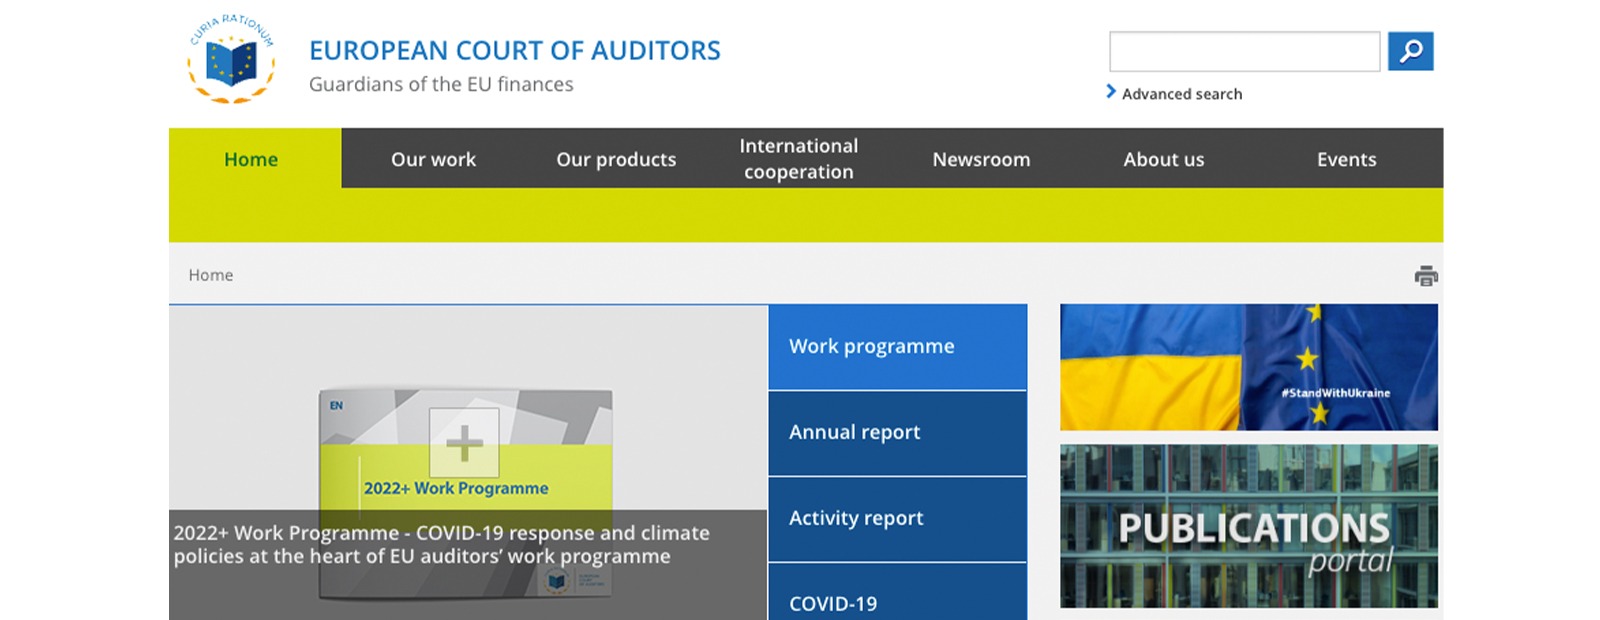Open the About us menu

click(1164, 159)
